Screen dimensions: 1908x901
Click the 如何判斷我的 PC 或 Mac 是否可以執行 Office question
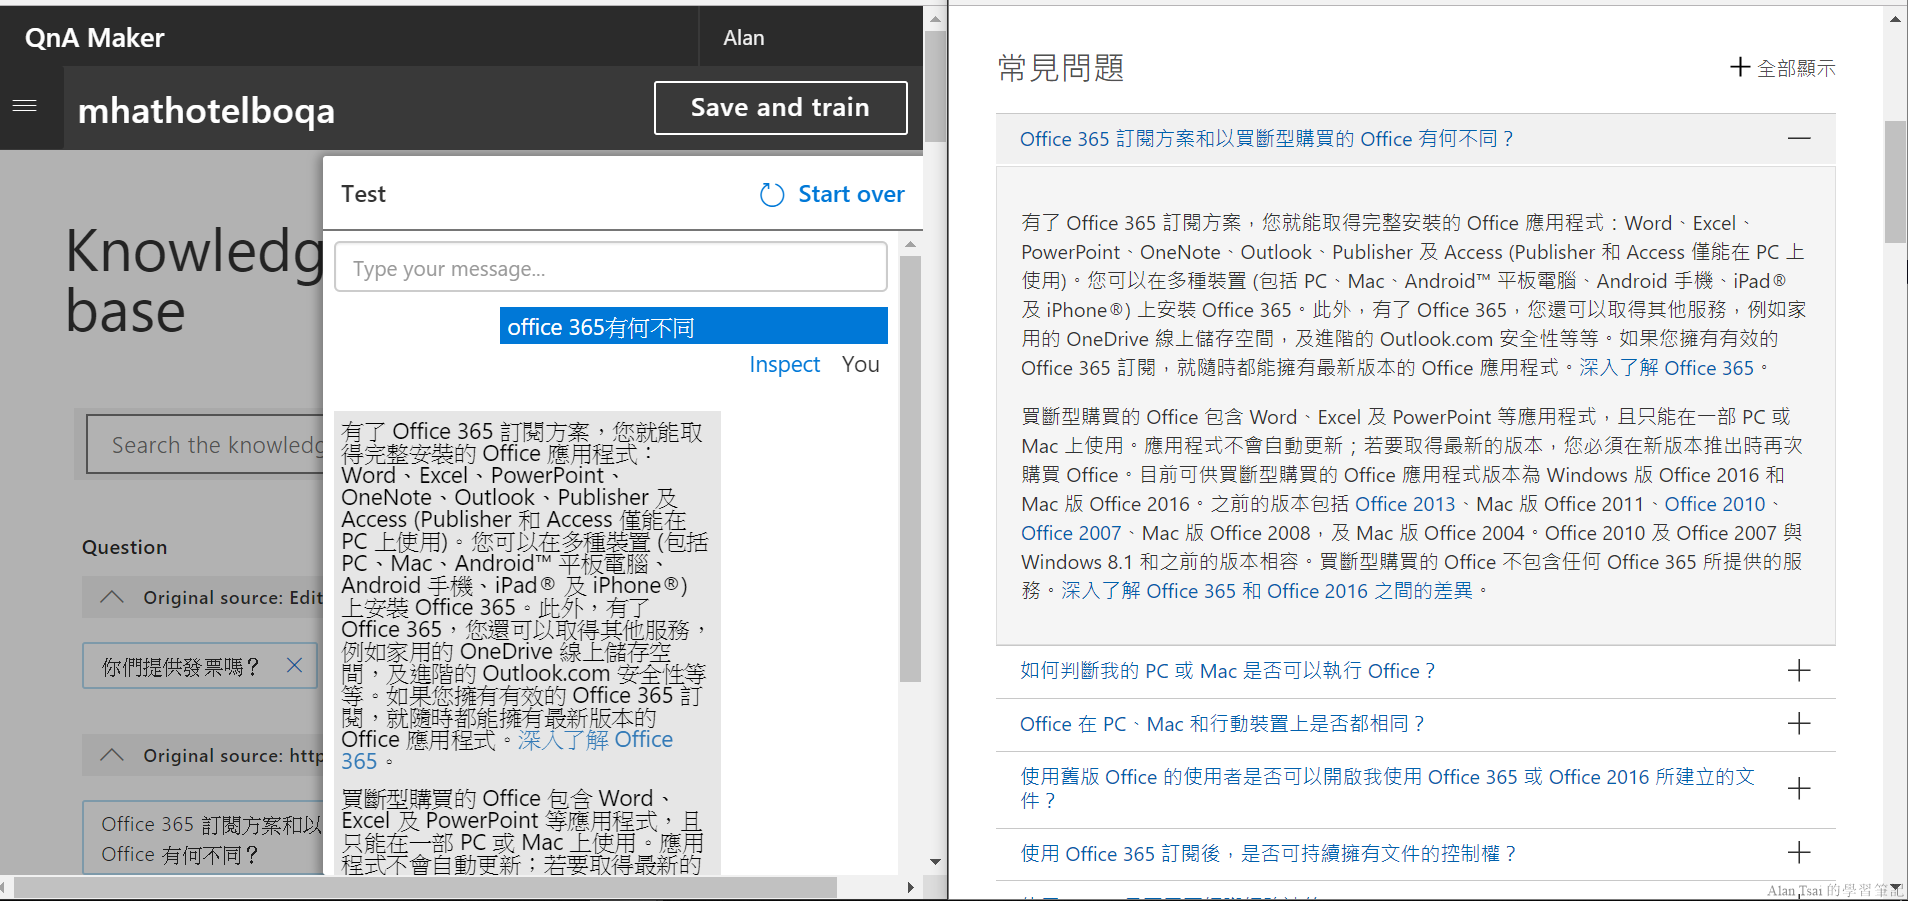pos(1227,671)
